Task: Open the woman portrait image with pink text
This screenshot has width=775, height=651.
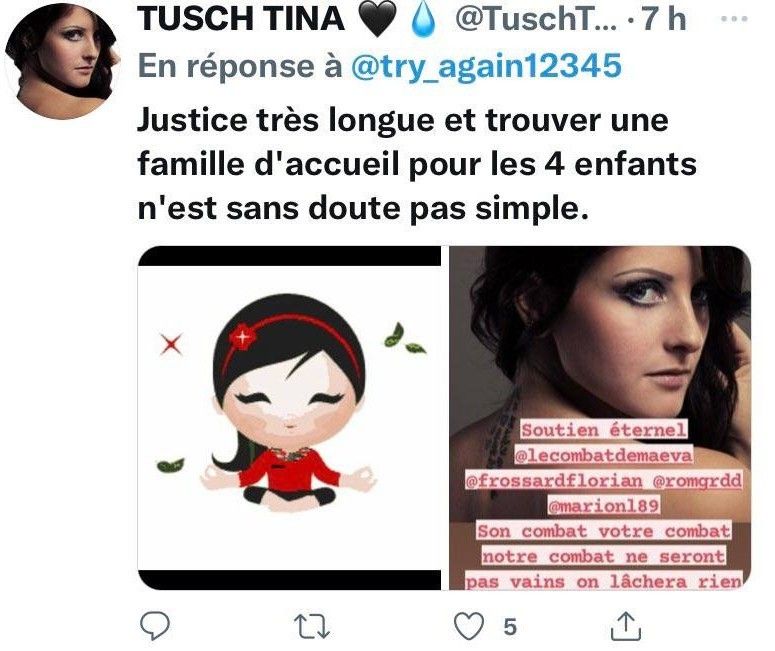Action: 600,418
